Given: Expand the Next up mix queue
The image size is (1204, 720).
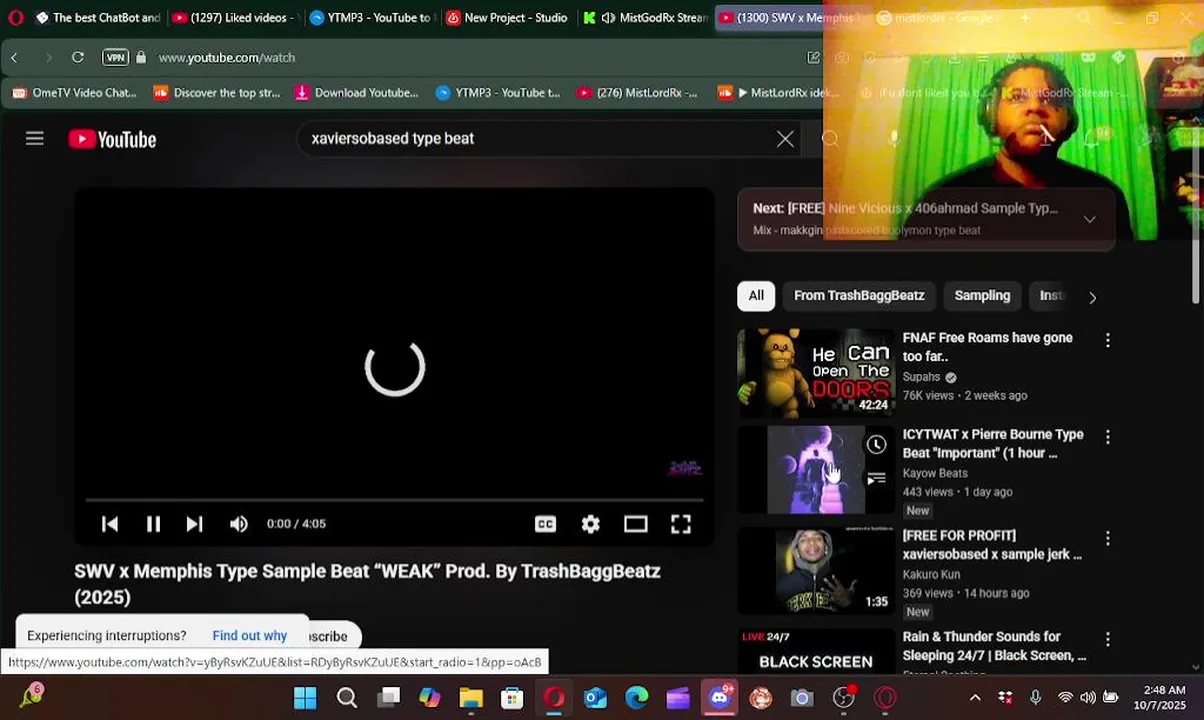Looking at the screenshot, I should tap(1090, 219).
